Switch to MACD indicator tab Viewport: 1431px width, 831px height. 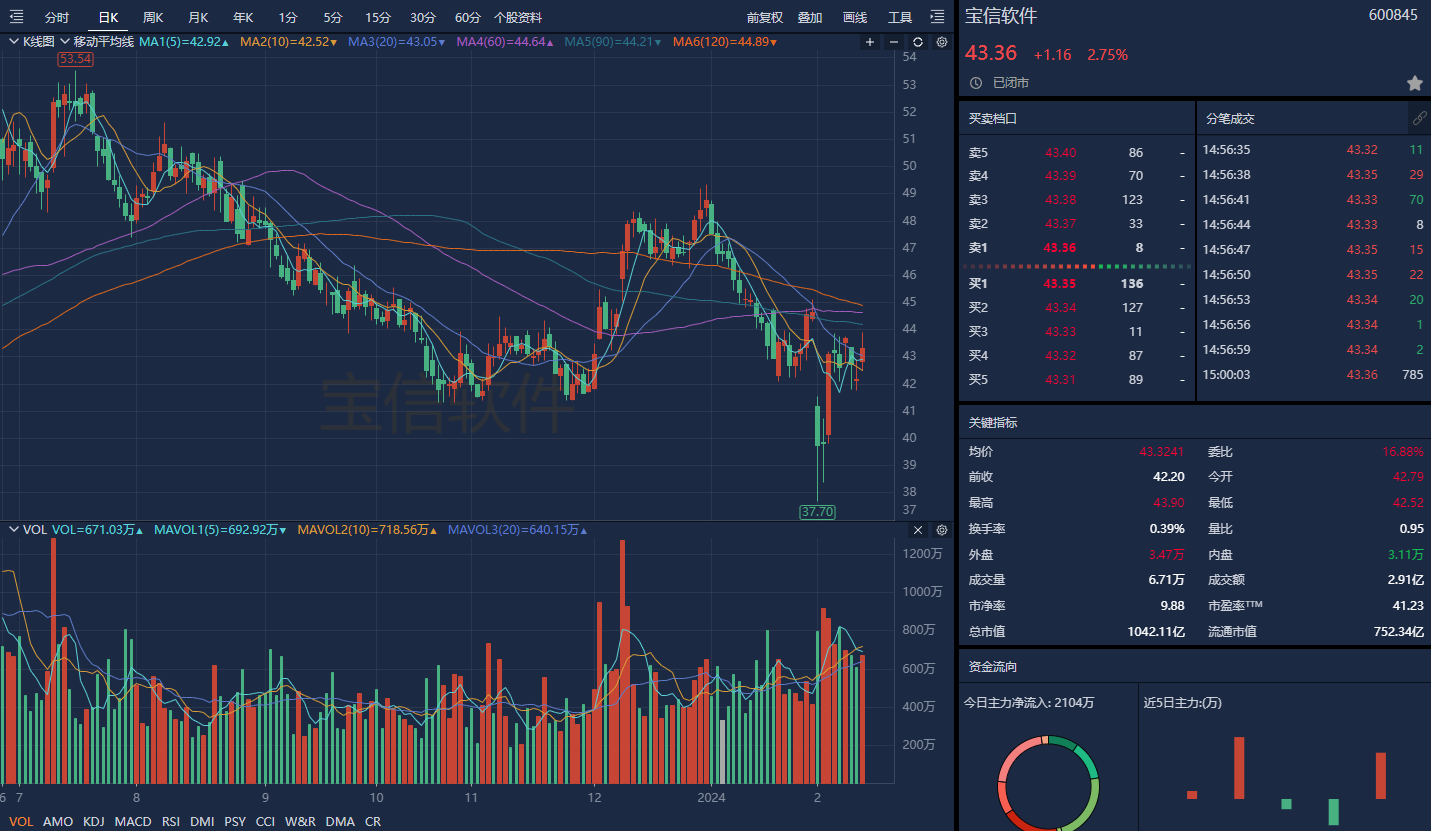pos(133,821)
